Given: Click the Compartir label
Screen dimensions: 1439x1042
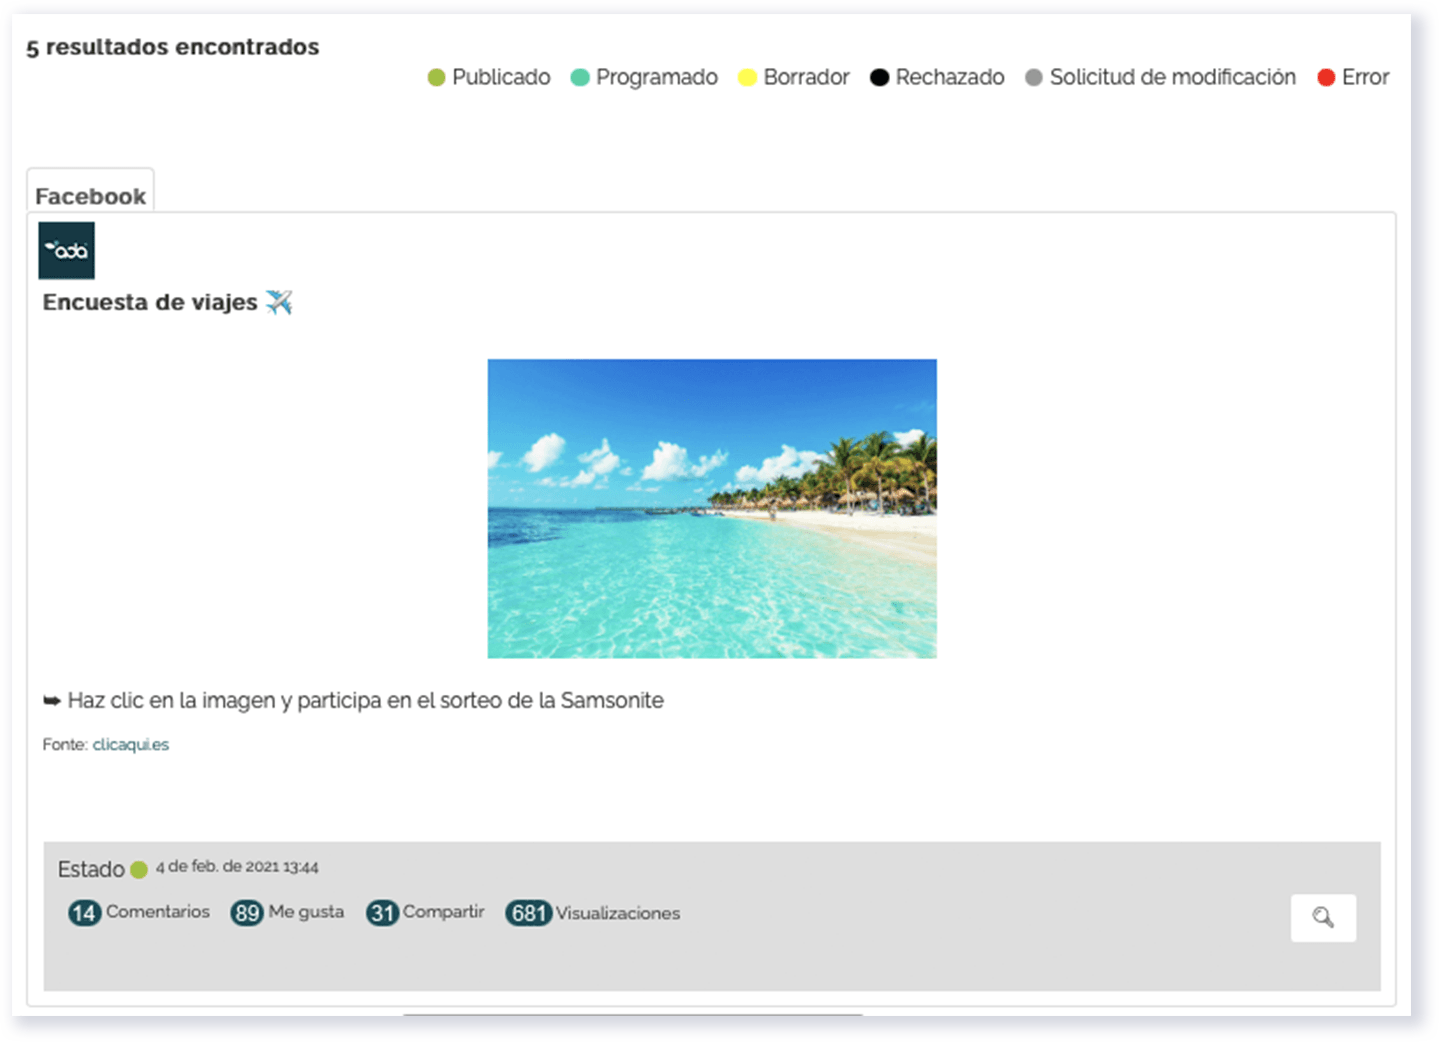Looking at the screenshot, I should point(444,912).
